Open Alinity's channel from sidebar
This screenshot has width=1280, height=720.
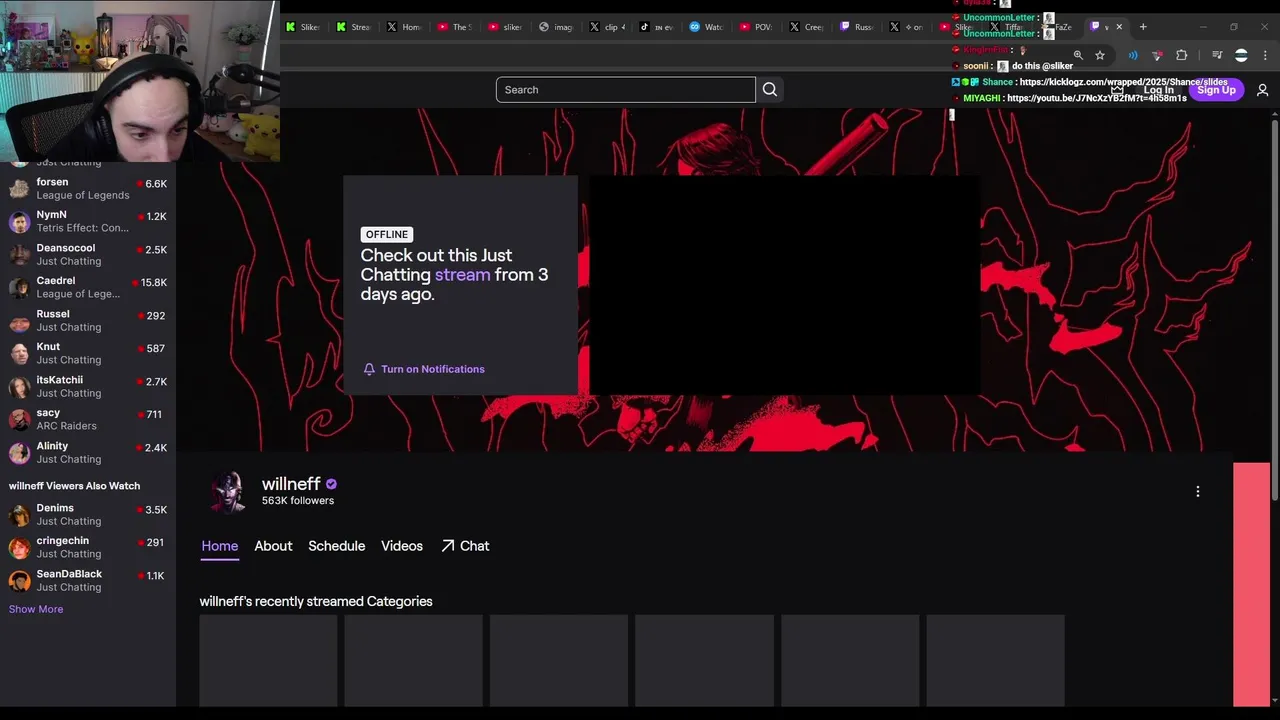[x=88, y=452]
